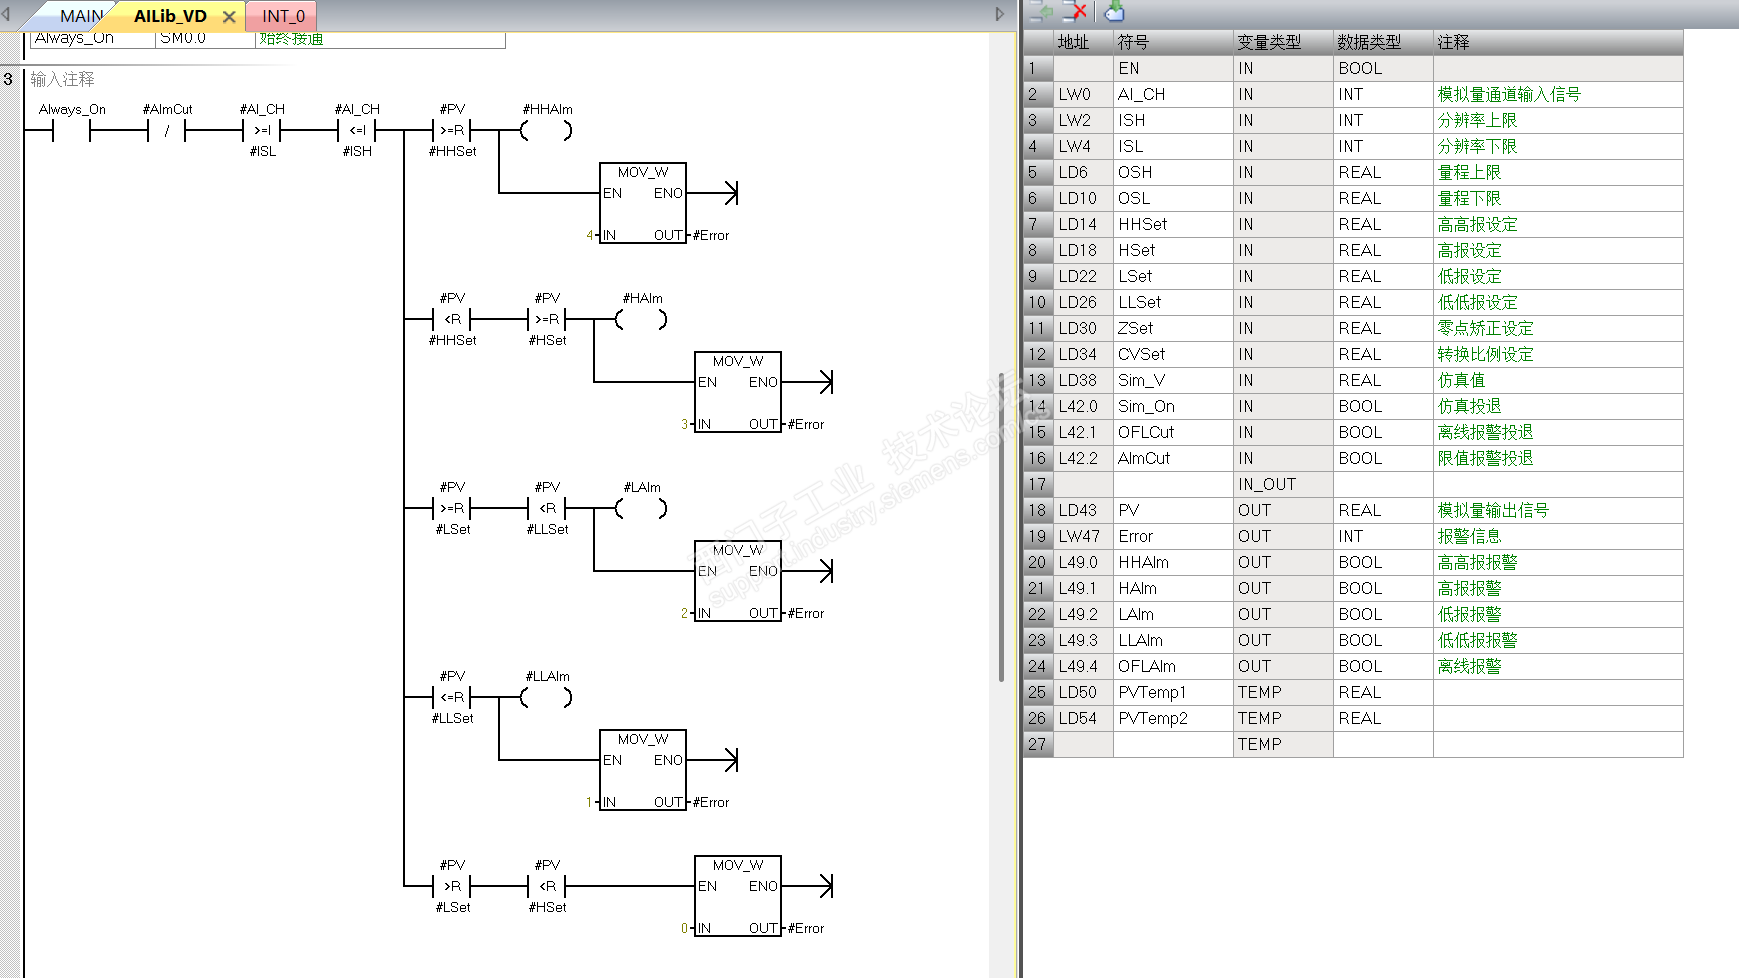This screenshot has height=978, width=1739.
Task: Click the 变量类型 column header
Action: click(x=1283, y=42)
